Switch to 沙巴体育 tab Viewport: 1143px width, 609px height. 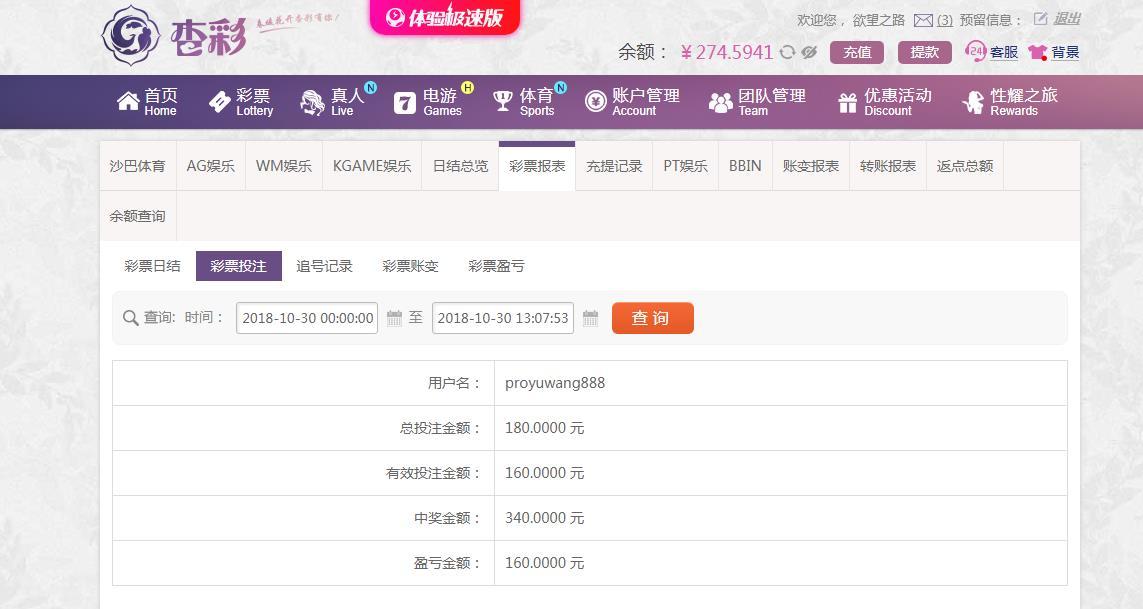(137, 166)
